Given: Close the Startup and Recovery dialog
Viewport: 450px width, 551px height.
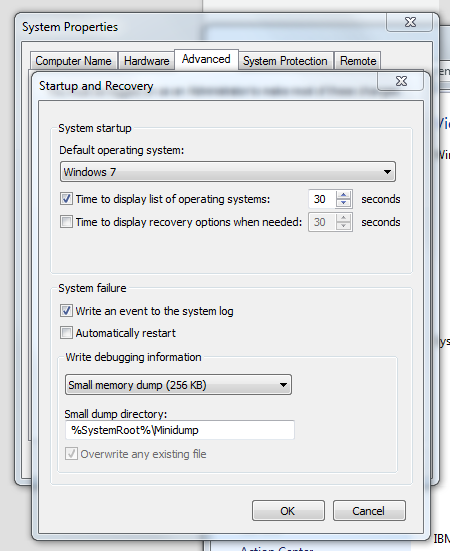Looking at the screenshot, I should pos(401,81).
